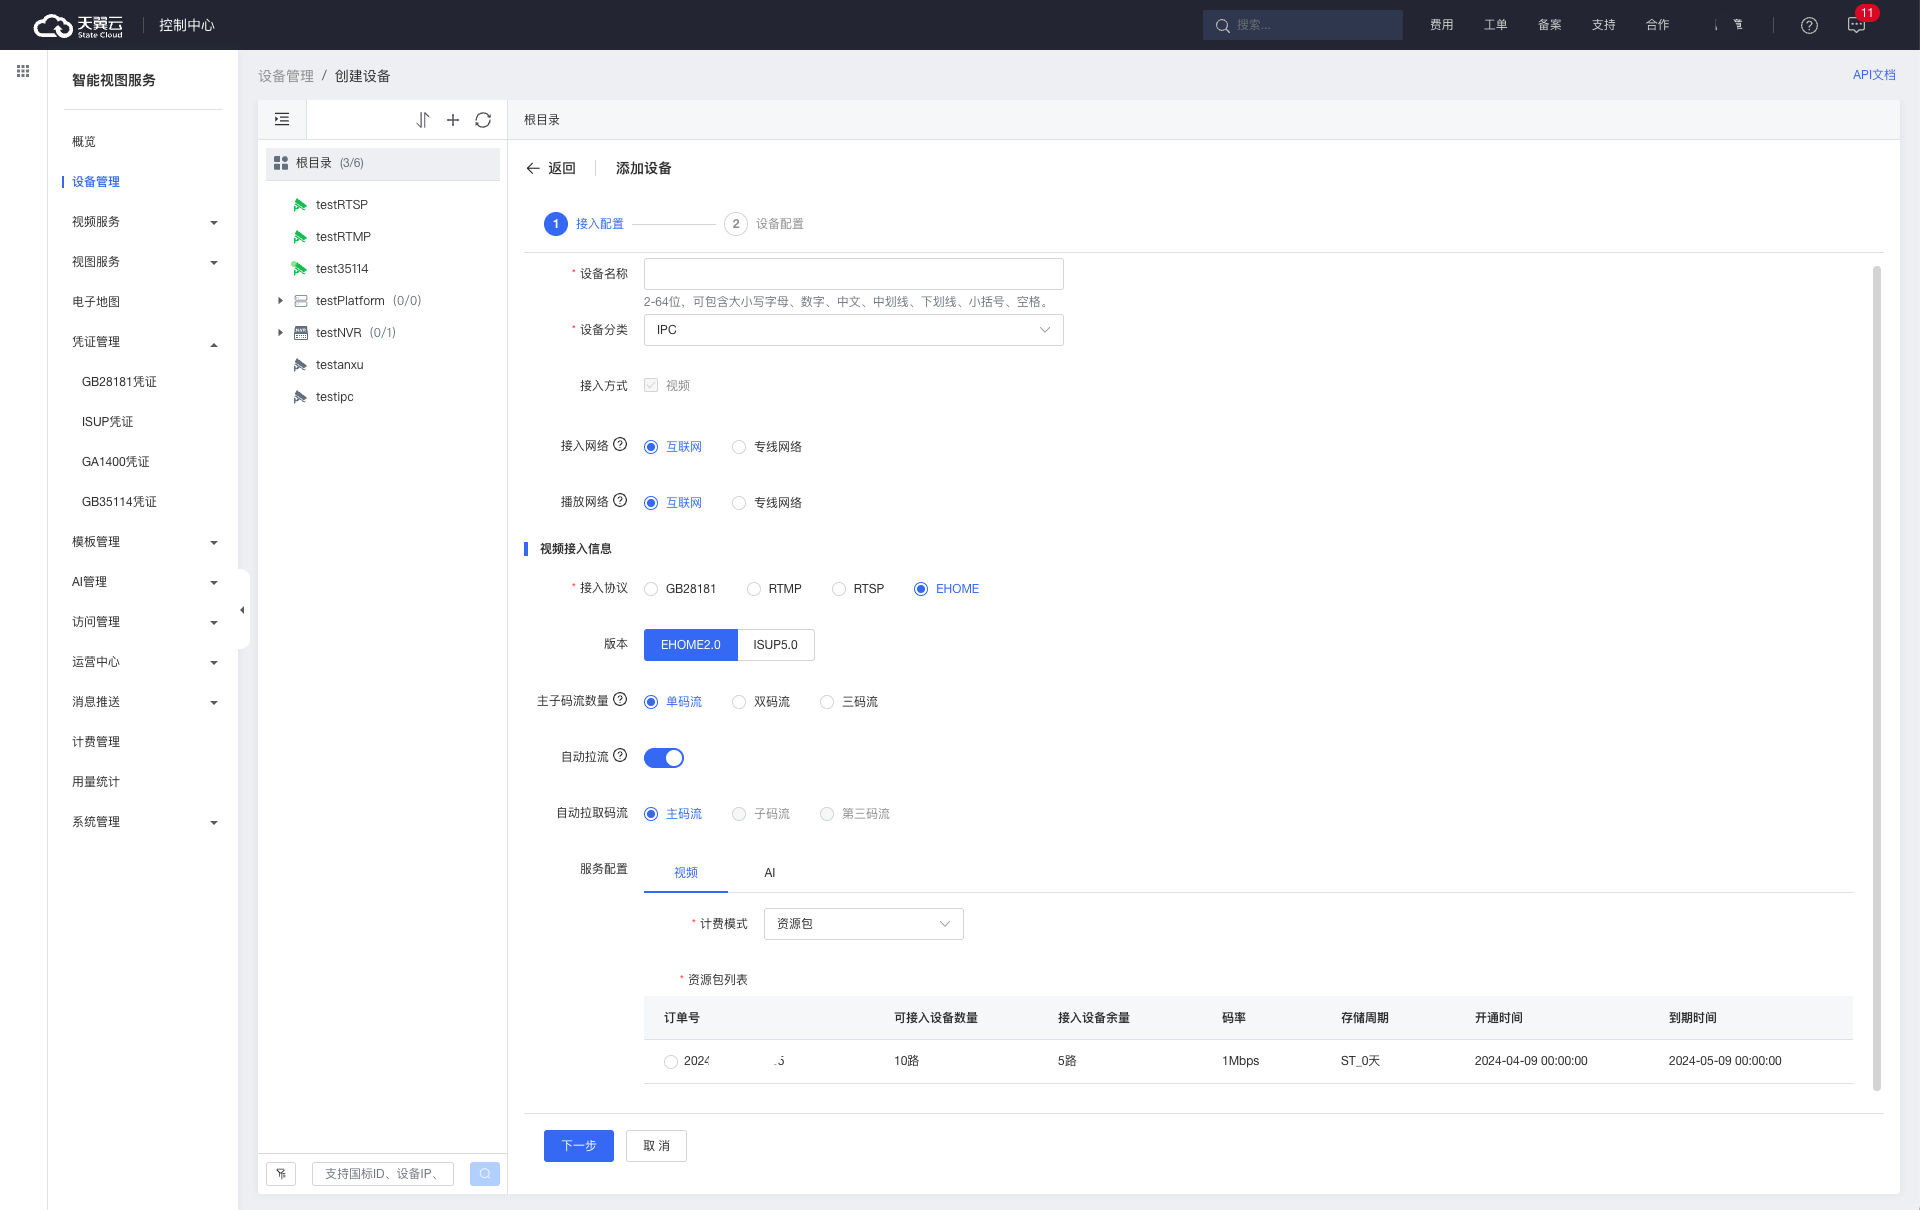This screenshot has height=1210, width=1920.
Task: Click the 取消 cancel button
Action: pyautogui.click(x=656, y=1146)
